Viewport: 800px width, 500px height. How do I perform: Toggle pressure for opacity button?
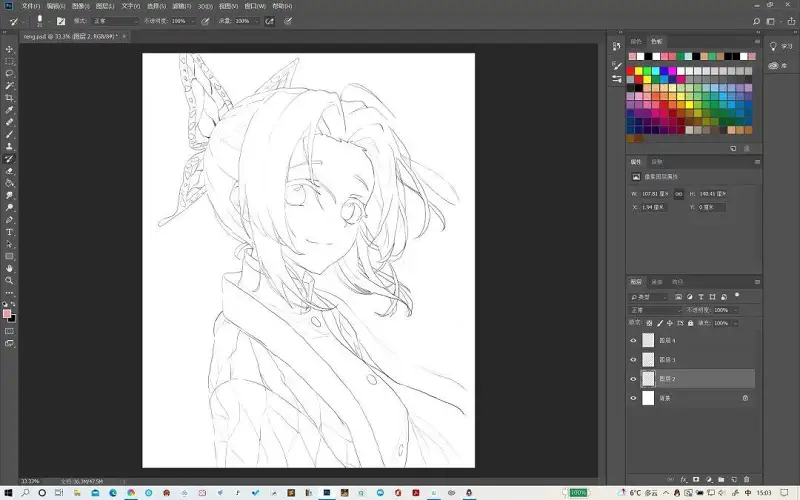[206, 21]
